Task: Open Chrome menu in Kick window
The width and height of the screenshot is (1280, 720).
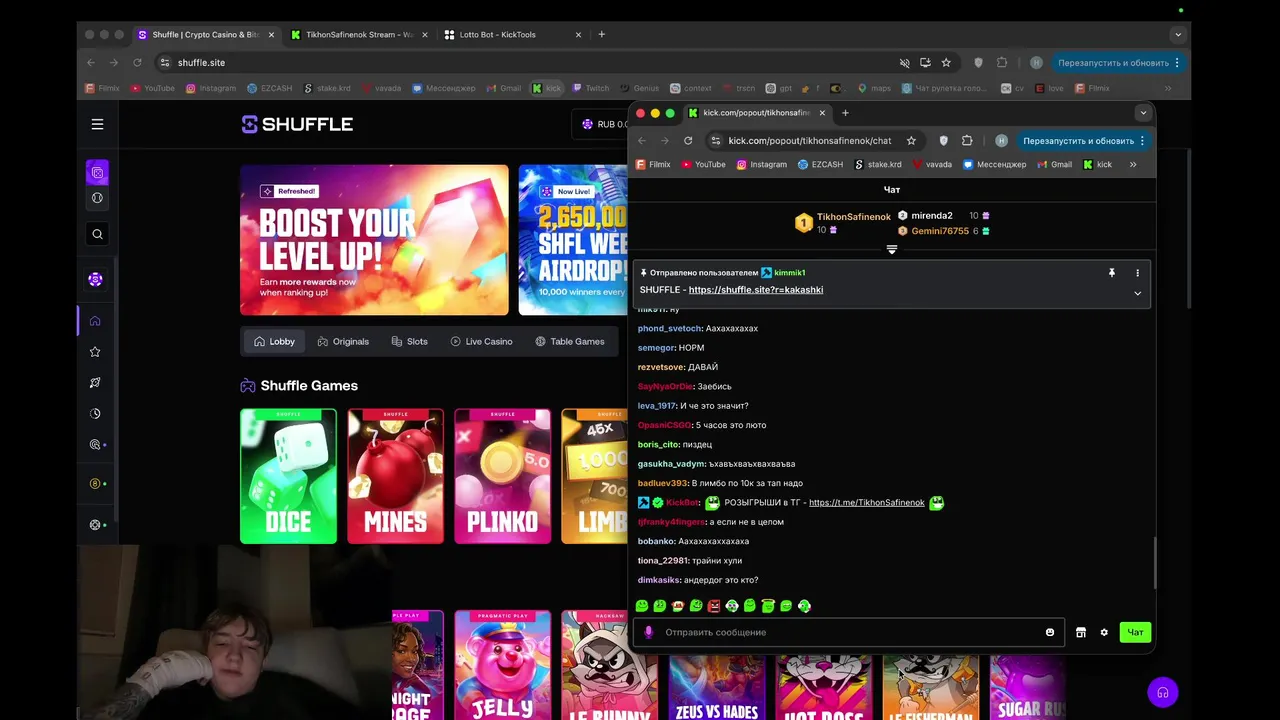Action: (1142, 141)
